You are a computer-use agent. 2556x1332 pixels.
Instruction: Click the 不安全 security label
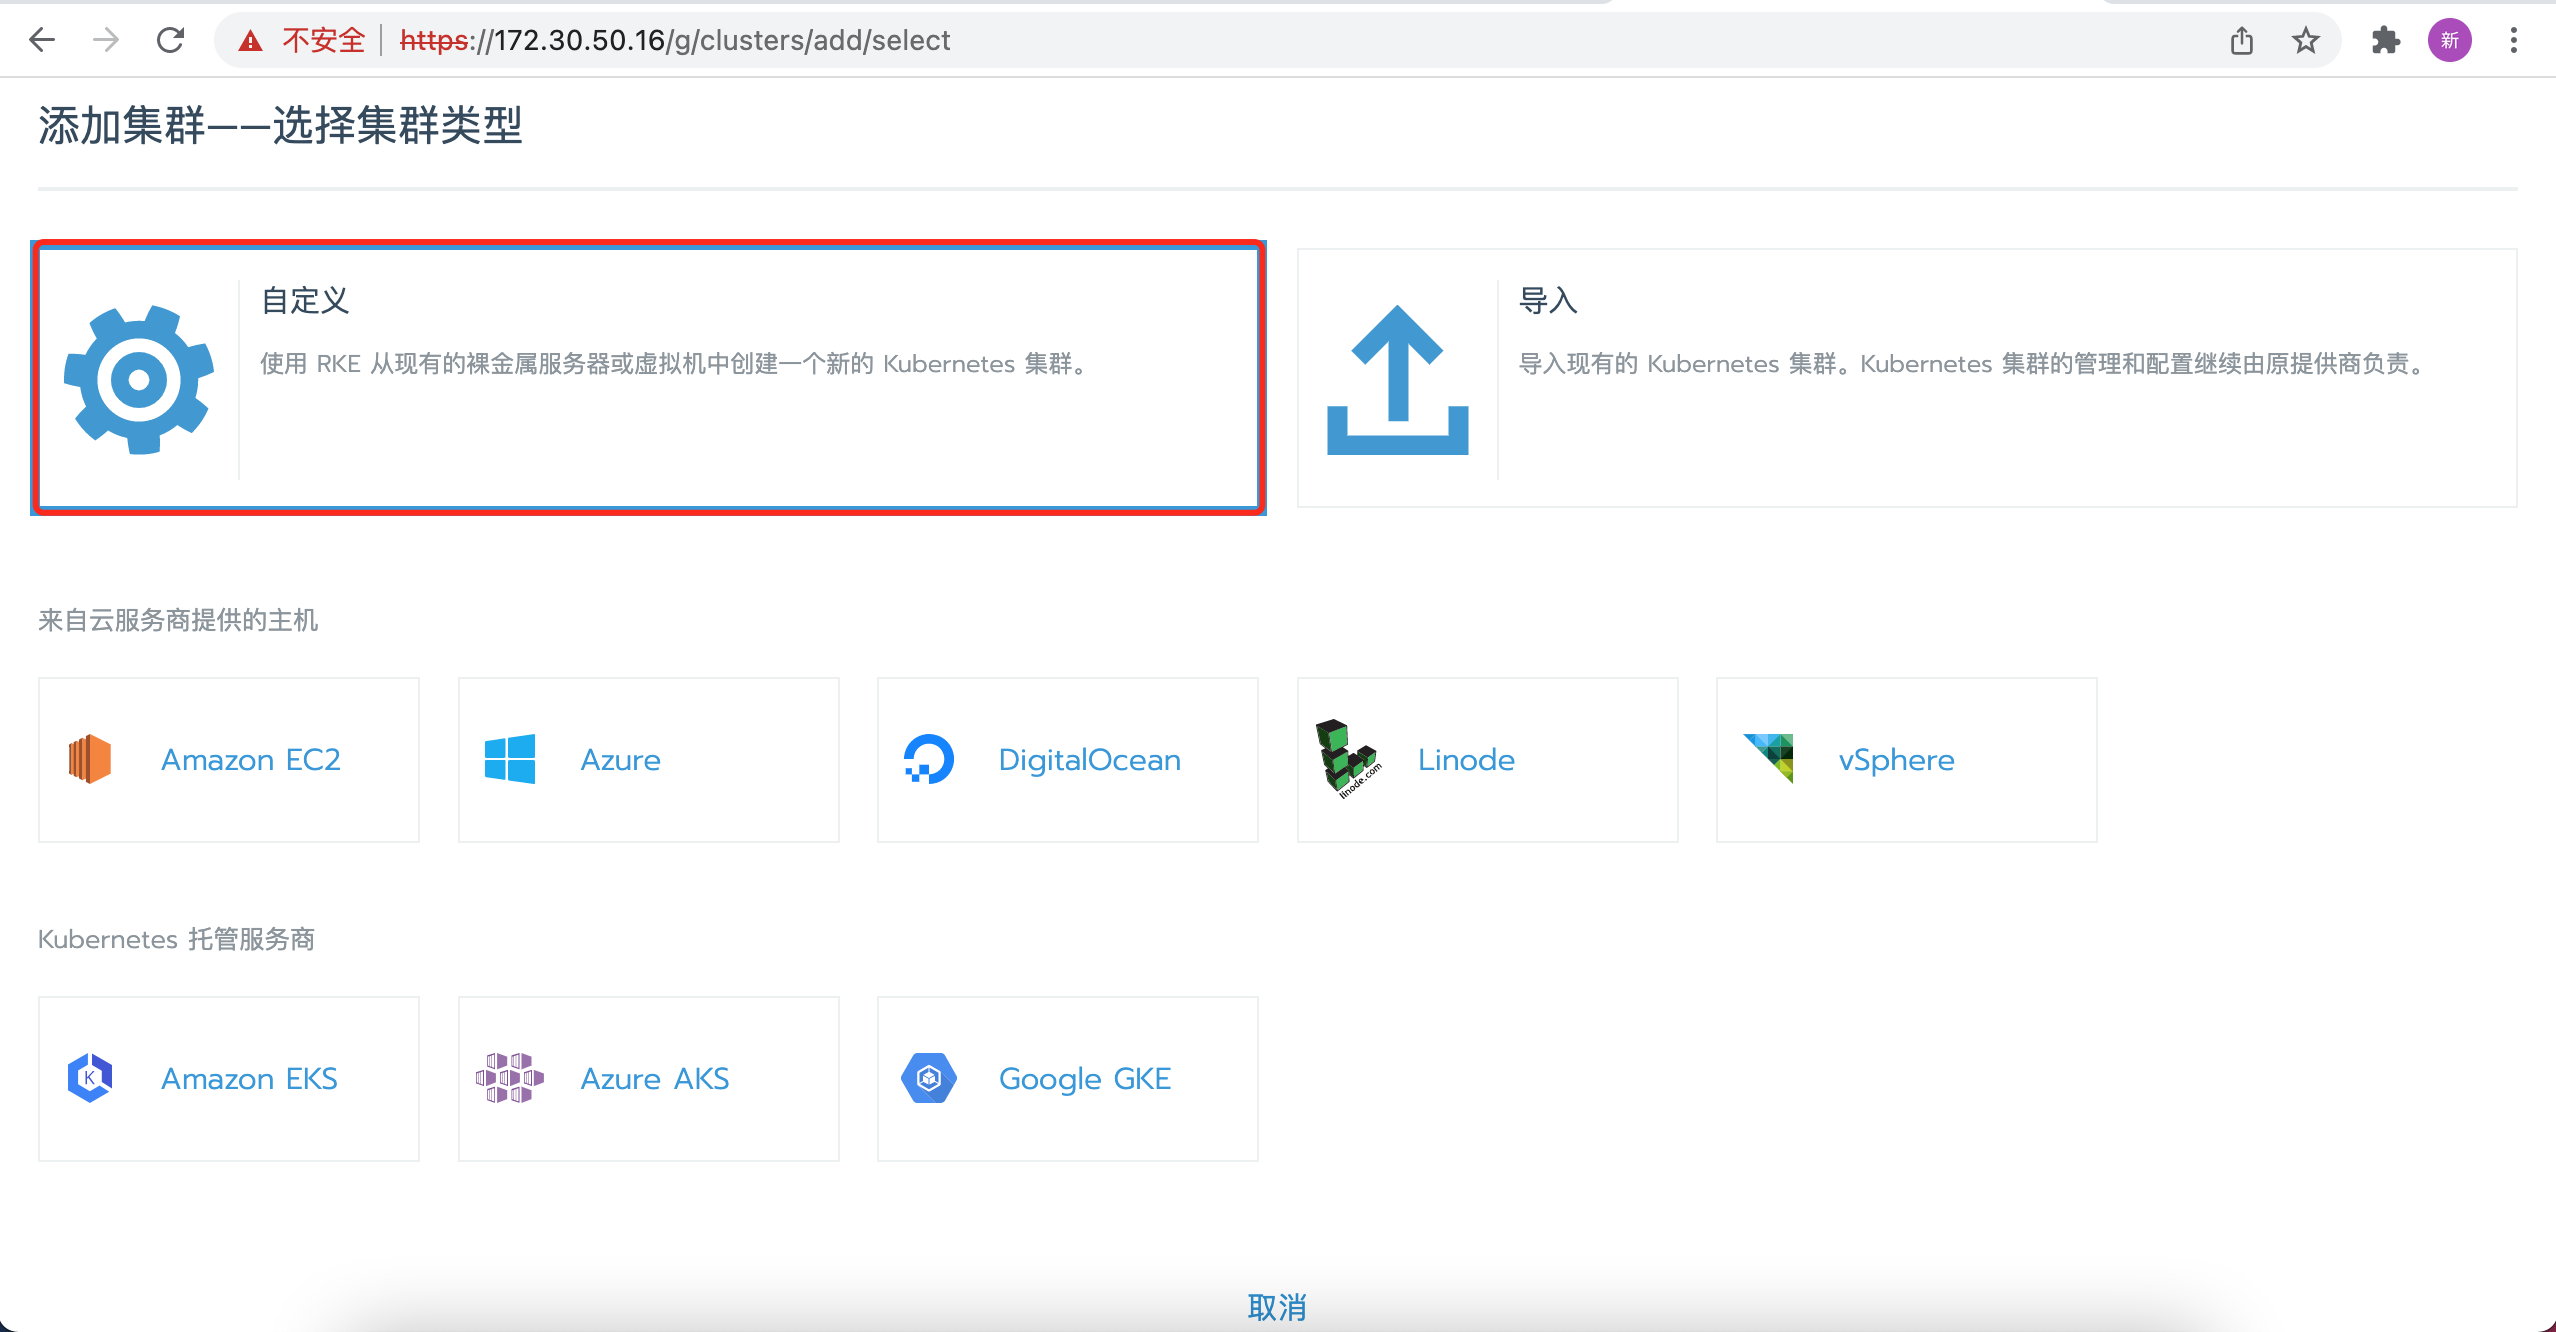(x=324, y=40)
